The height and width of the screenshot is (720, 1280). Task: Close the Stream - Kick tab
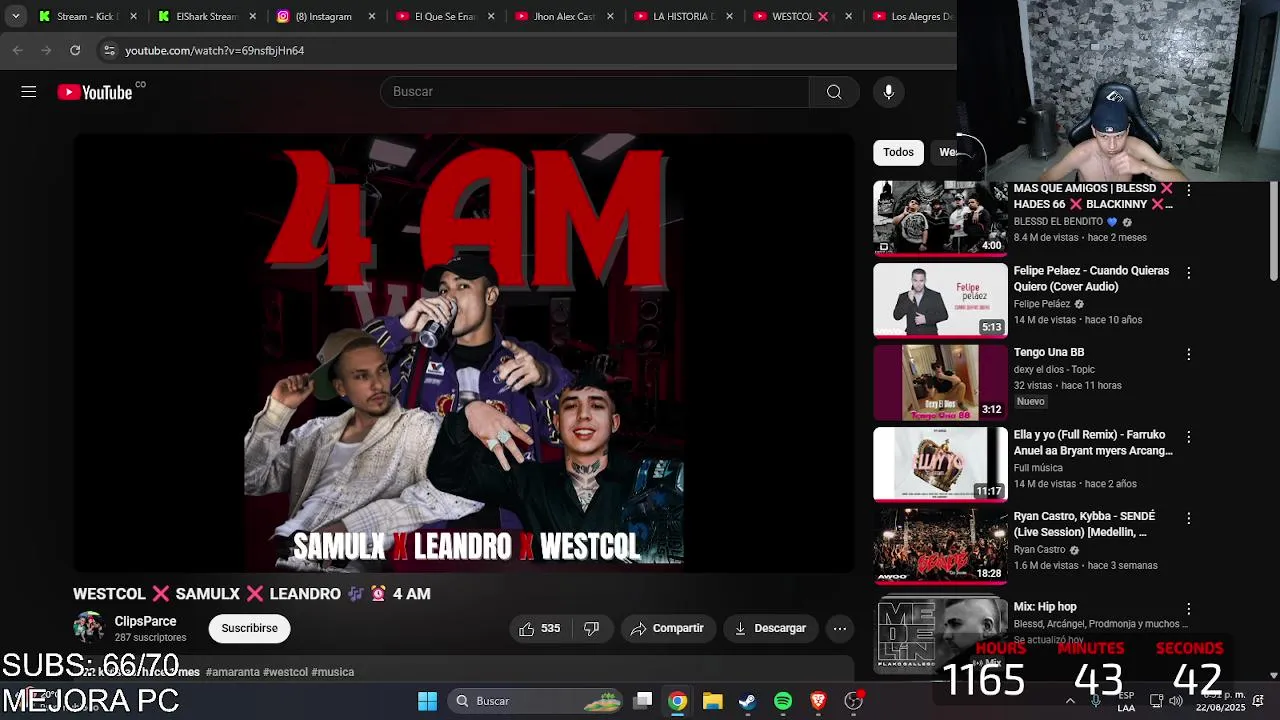(x=133, y=16)
